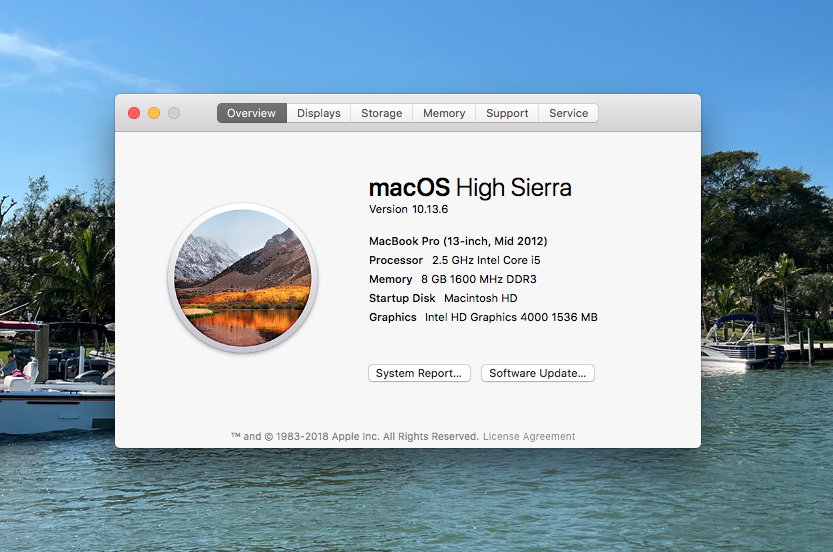Click the macOS High Sierra title
Image resolution: width=833 pixels, height=552 pixels.
(x=470, y=188)
